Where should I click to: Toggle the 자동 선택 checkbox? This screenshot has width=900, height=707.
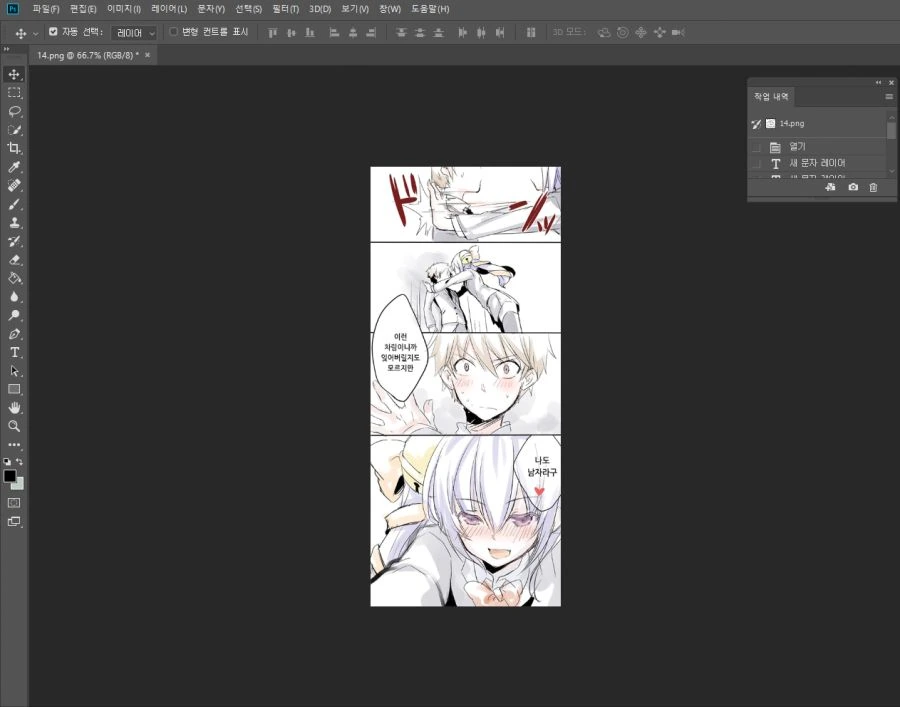[53, 32]
